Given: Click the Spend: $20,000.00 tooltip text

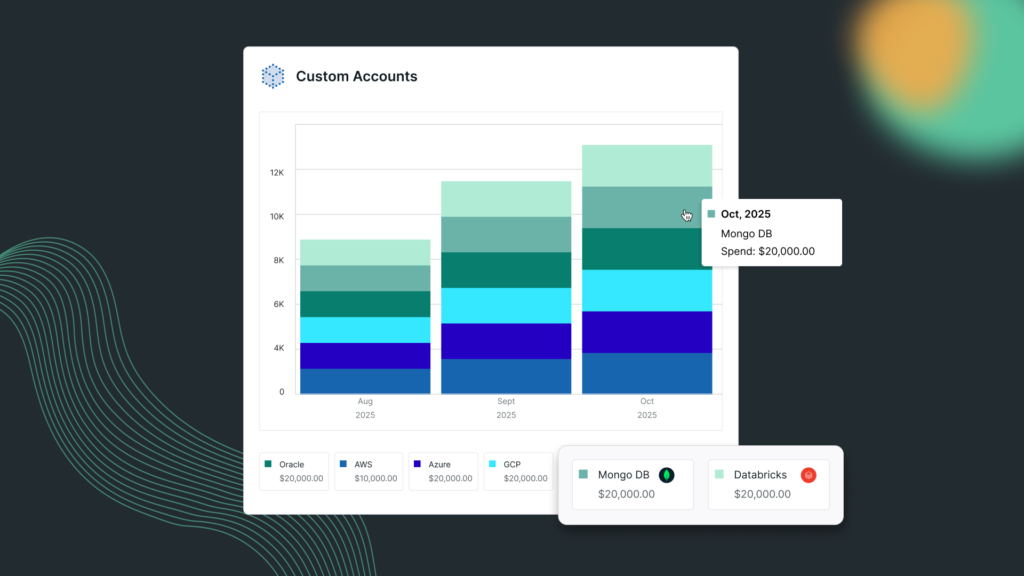Looking at the screenshot, I should coord(767,251).
